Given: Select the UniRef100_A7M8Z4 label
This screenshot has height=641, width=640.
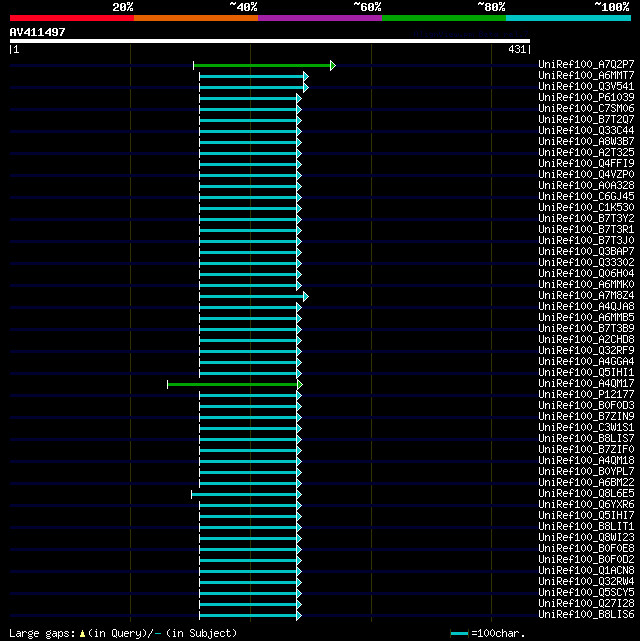Looking at the screenshot, I should (x=586, y=296).
